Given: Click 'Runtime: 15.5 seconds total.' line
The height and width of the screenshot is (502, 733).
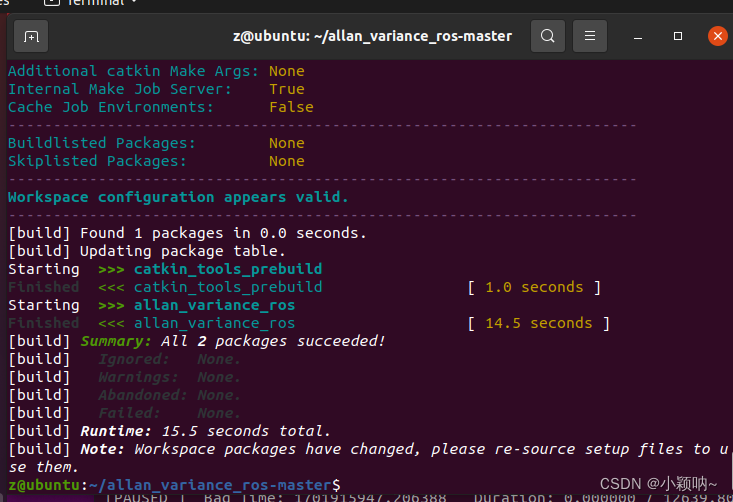Looking at the screenshot, I should 169,431.
